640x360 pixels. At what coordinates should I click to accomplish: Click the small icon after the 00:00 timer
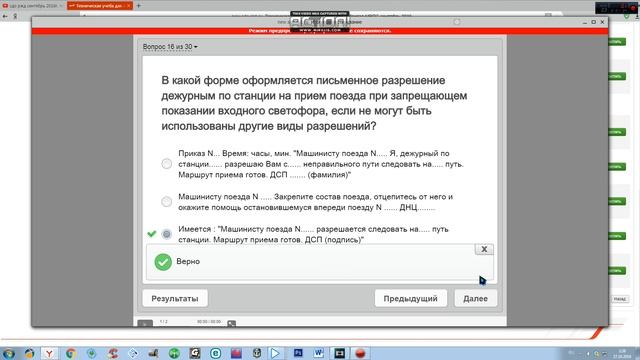click(231, 323)
